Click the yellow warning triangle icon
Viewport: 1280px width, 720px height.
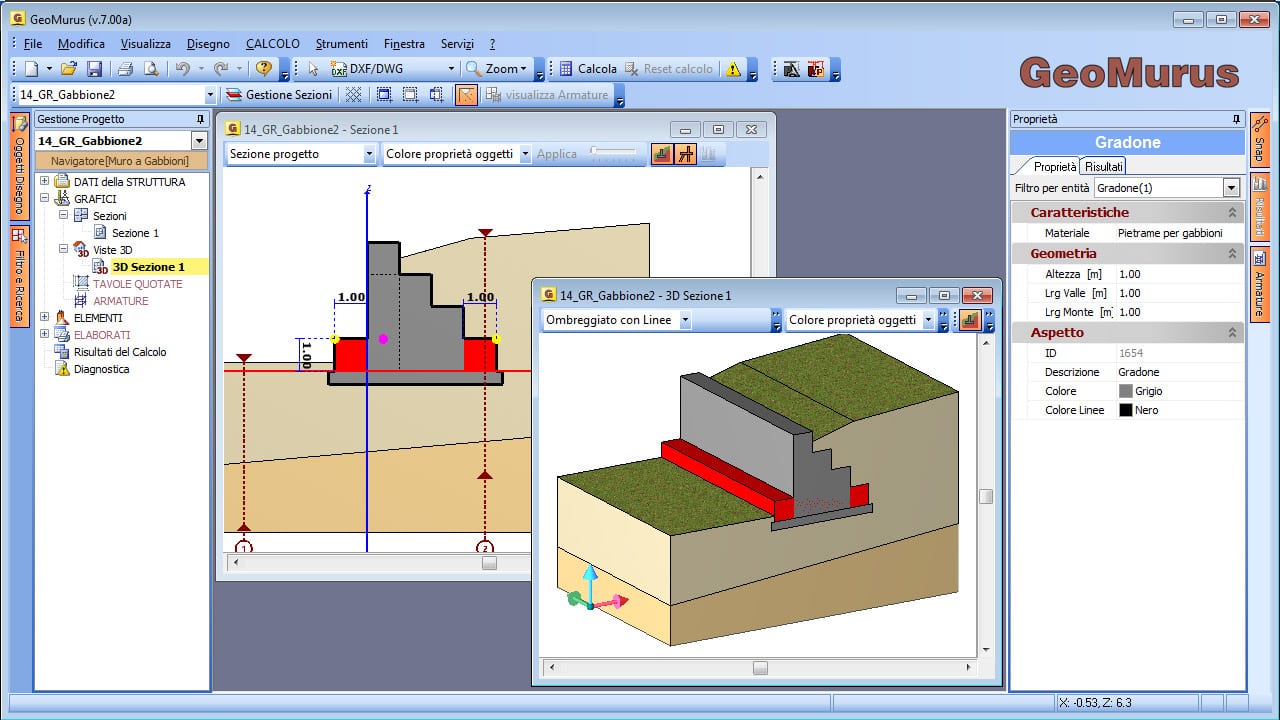pos(734,69)
